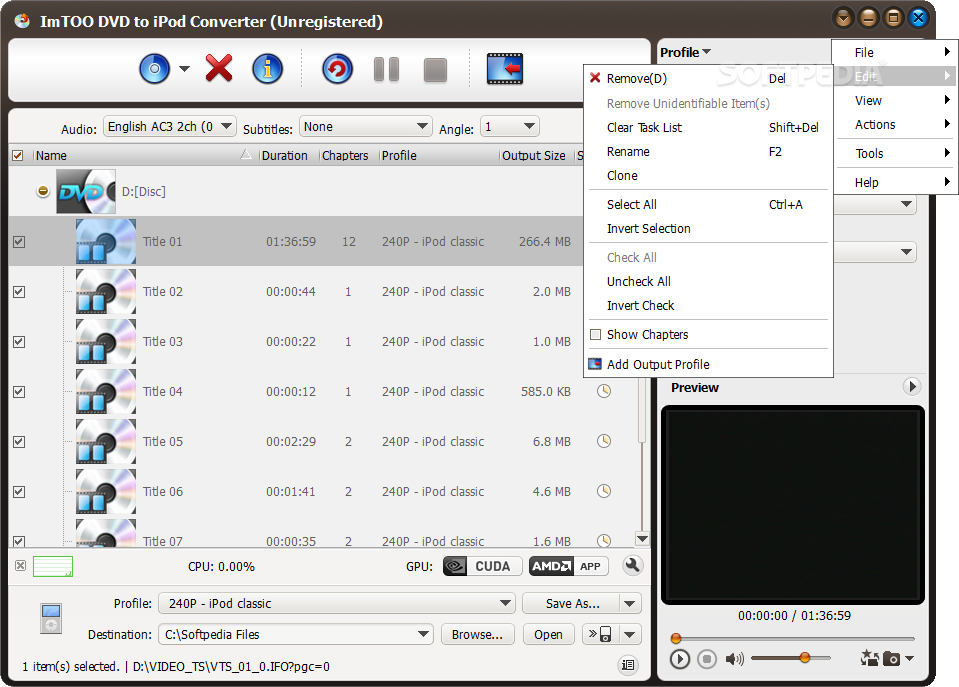Click the transfer to iPod device icon

[601, 634]
